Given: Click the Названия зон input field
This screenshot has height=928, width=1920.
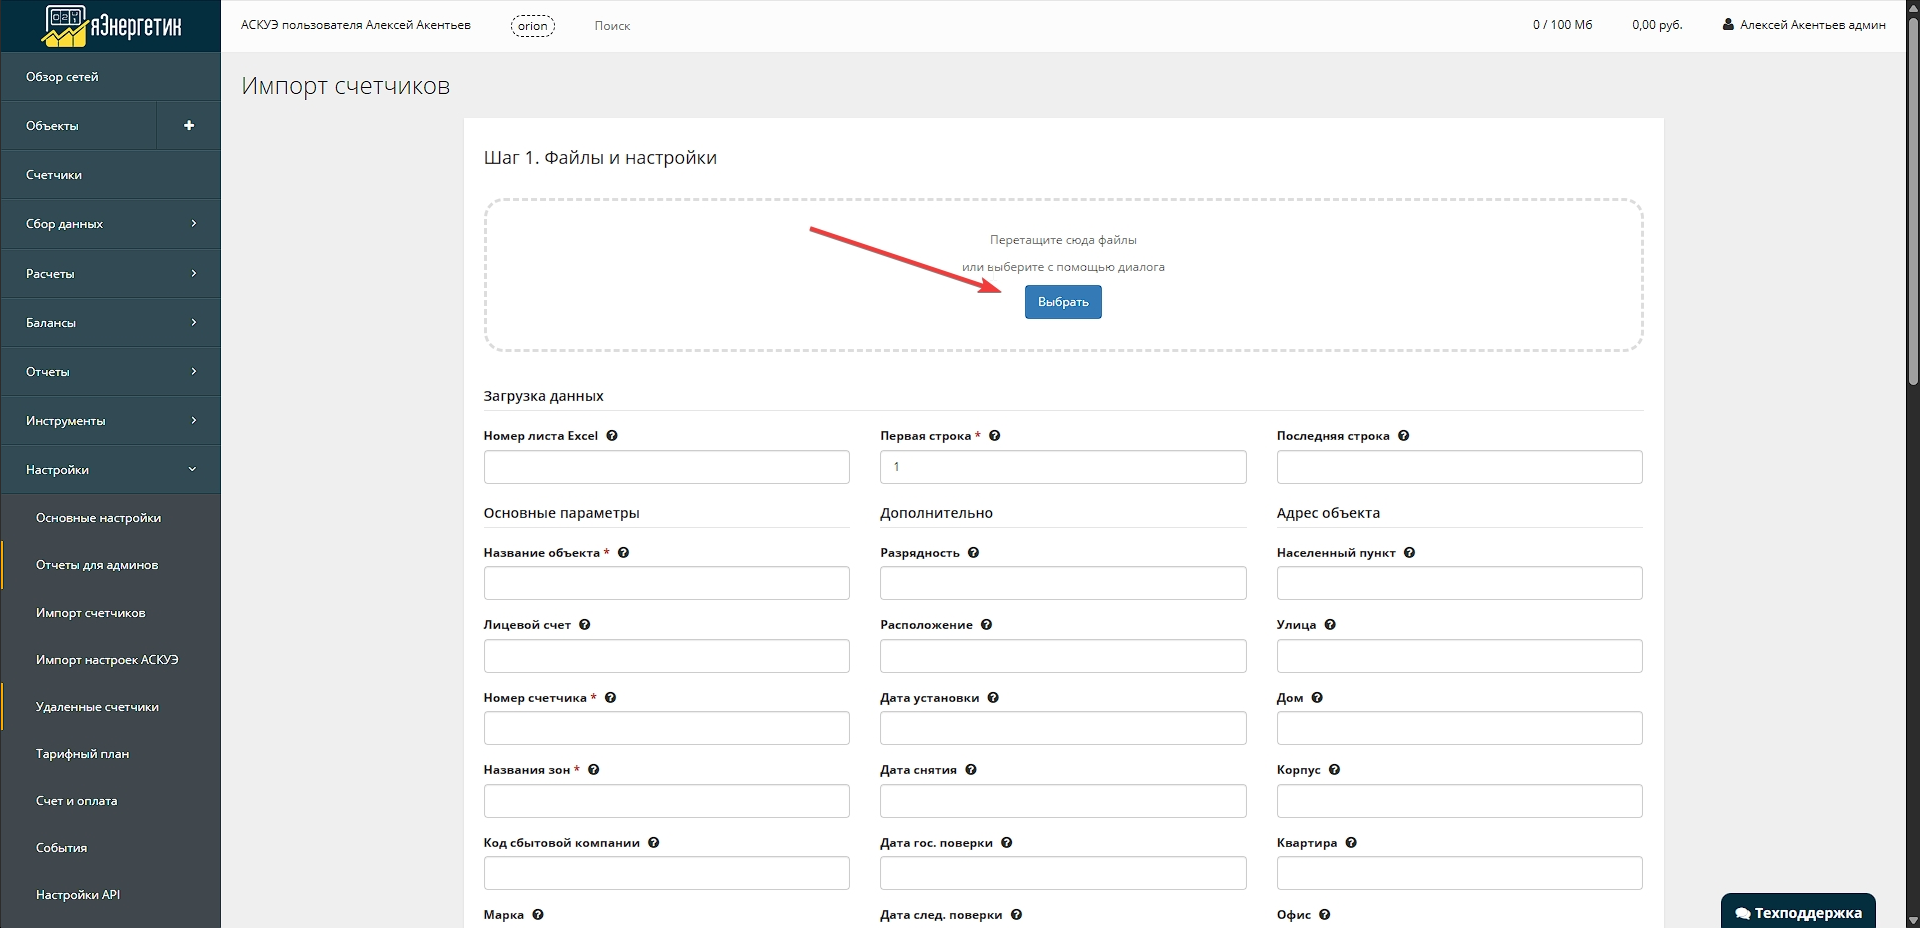Looking at the screenshot, I should pyautogui.click(x=667, y=801).
